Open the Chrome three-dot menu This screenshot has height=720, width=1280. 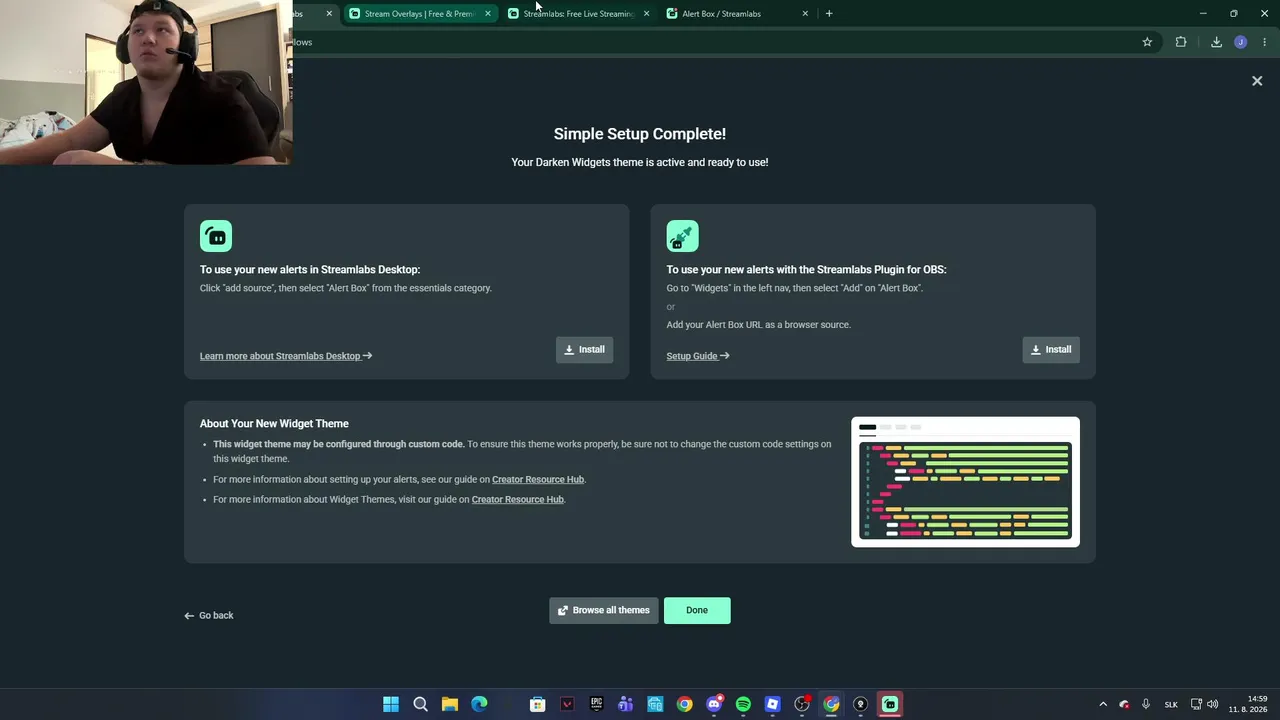(x=1265, y=42)
